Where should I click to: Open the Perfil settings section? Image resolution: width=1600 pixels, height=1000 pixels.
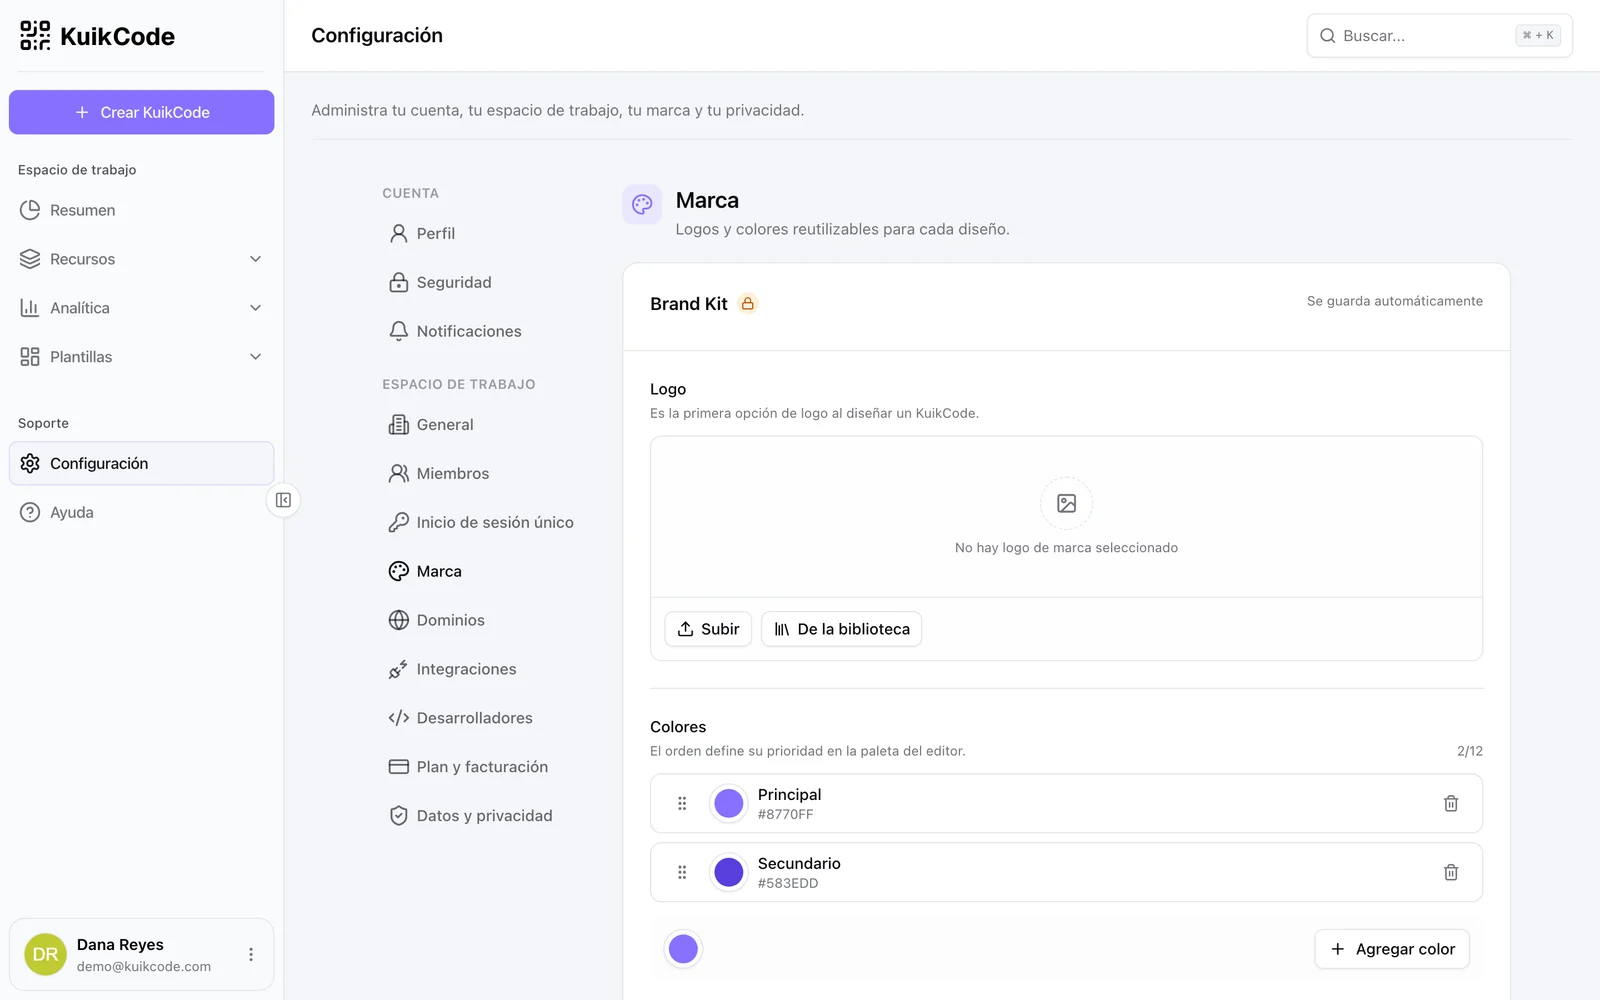coord(421,233)
